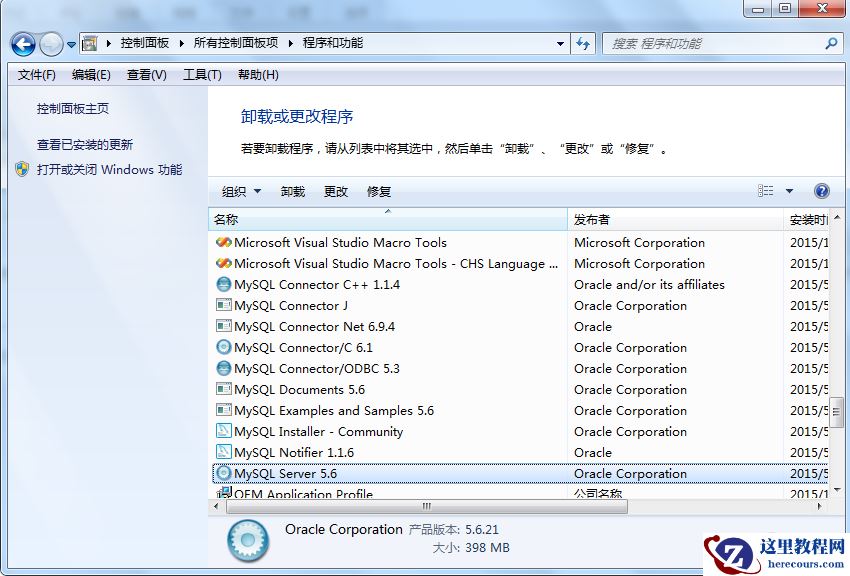Image resolution: width=850 pixels, height=576 pixels.
Task: Open the 组织 dropdown menu
Action: [241, 191]
